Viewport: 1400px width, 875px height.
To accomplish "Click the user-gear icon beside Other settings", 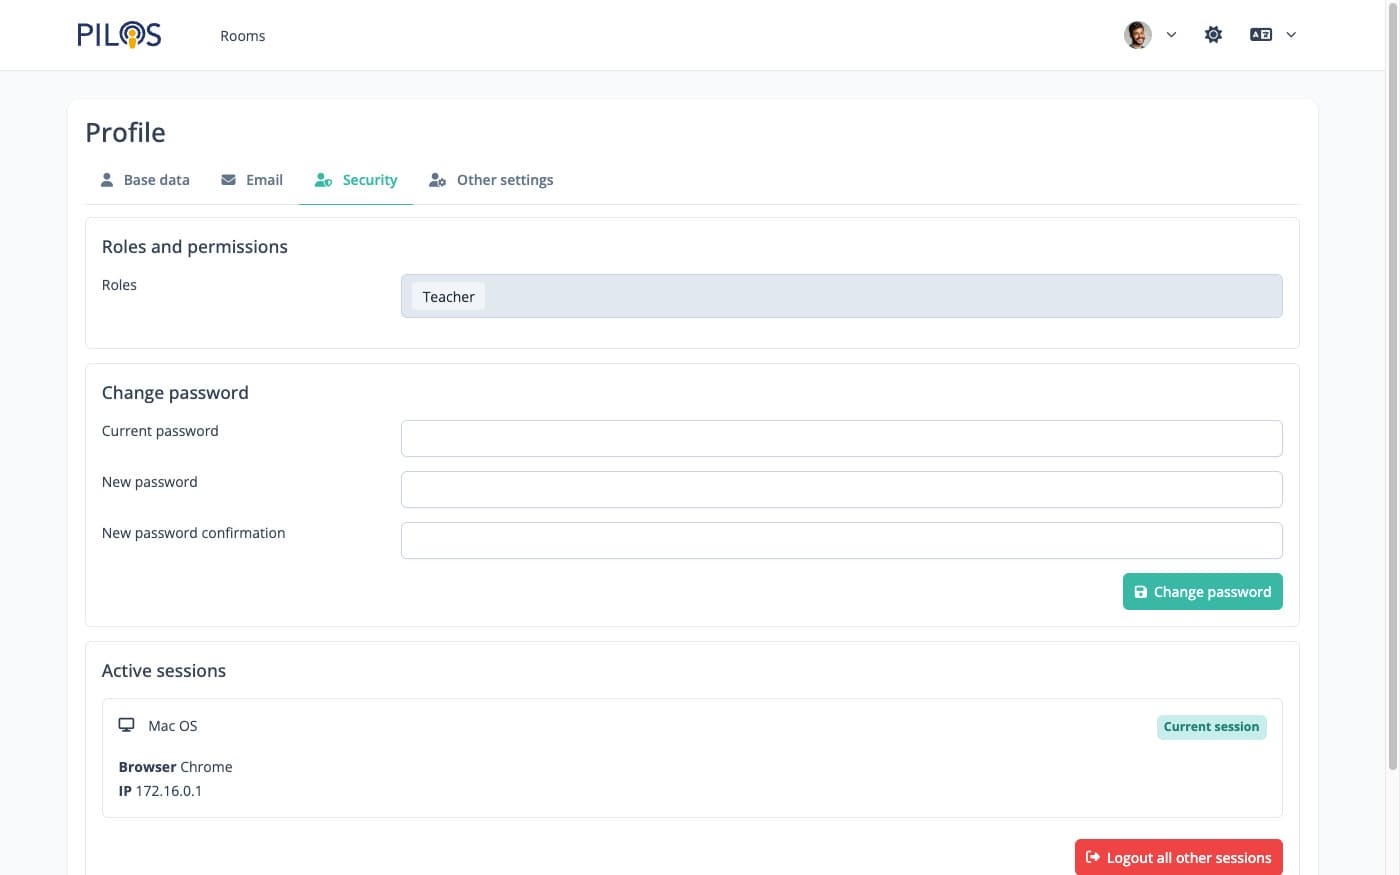I will (437, 180).
